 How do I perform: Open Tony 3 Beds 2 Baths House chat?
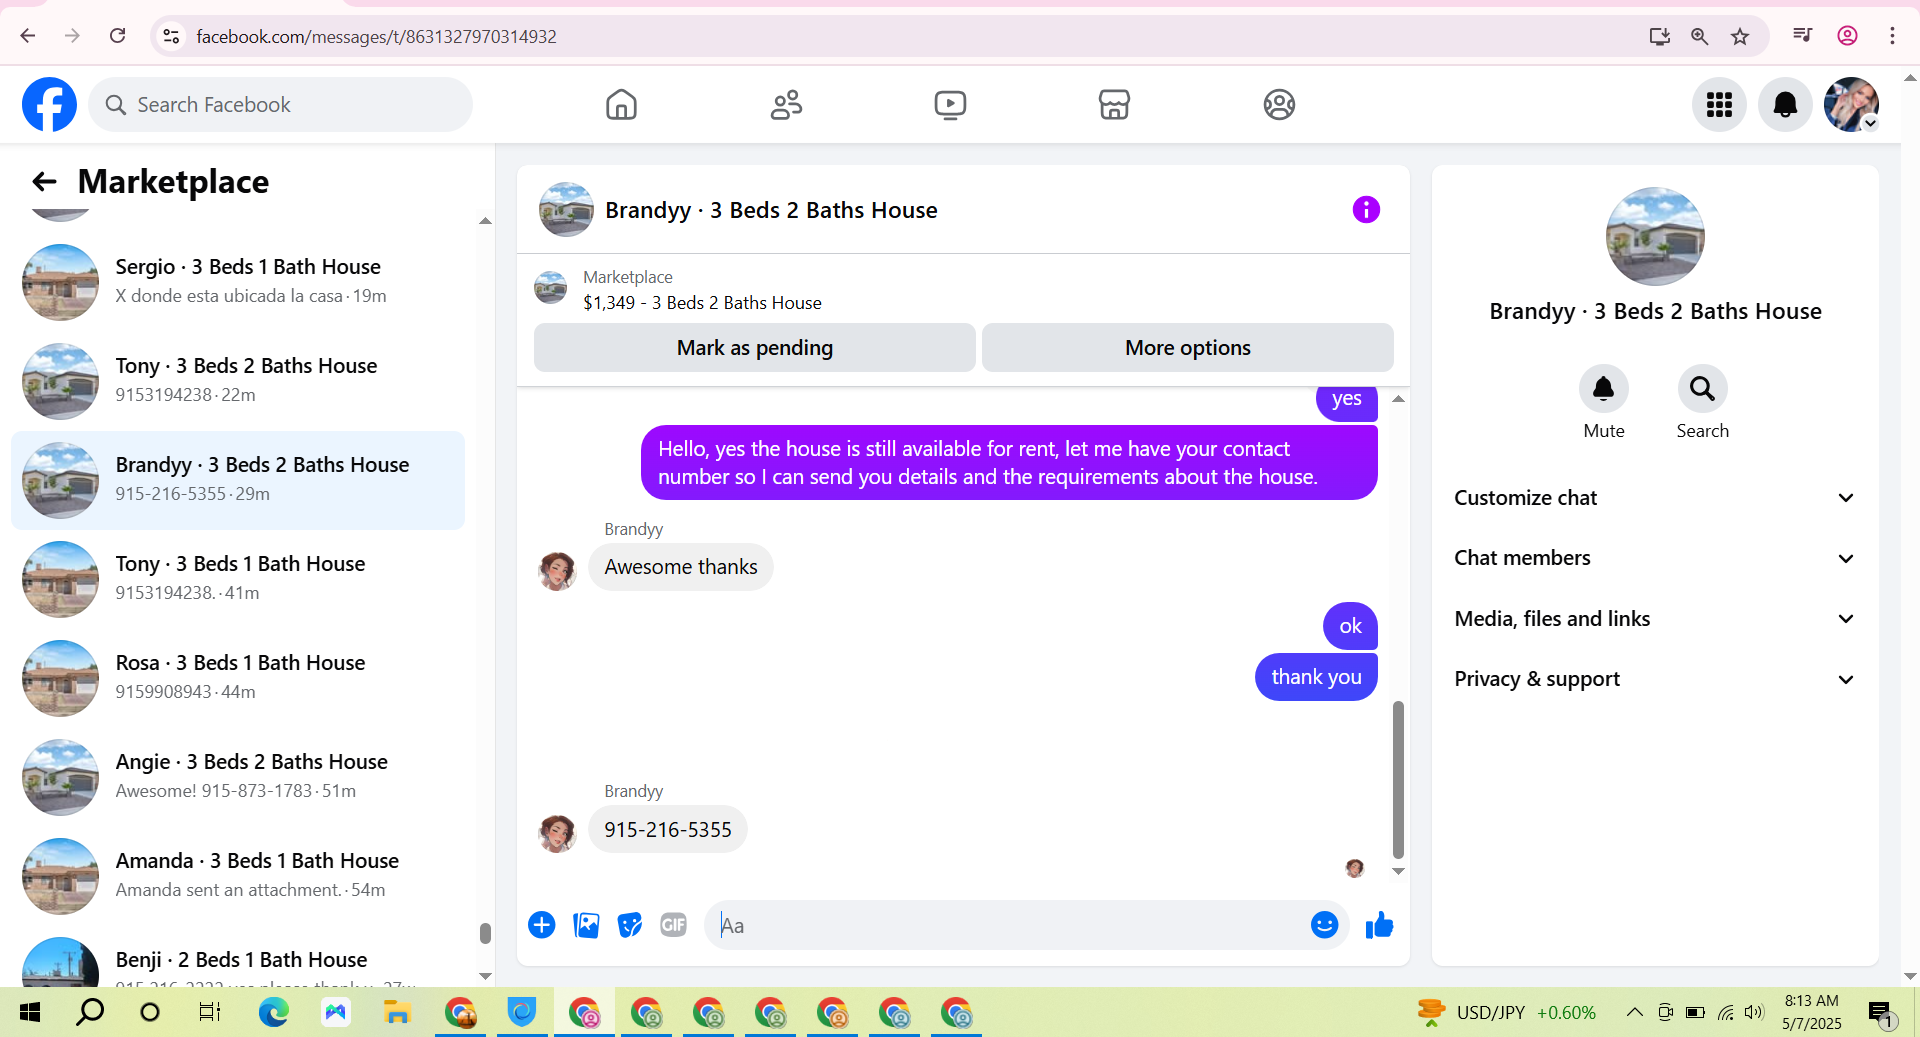tap(238, 381)
